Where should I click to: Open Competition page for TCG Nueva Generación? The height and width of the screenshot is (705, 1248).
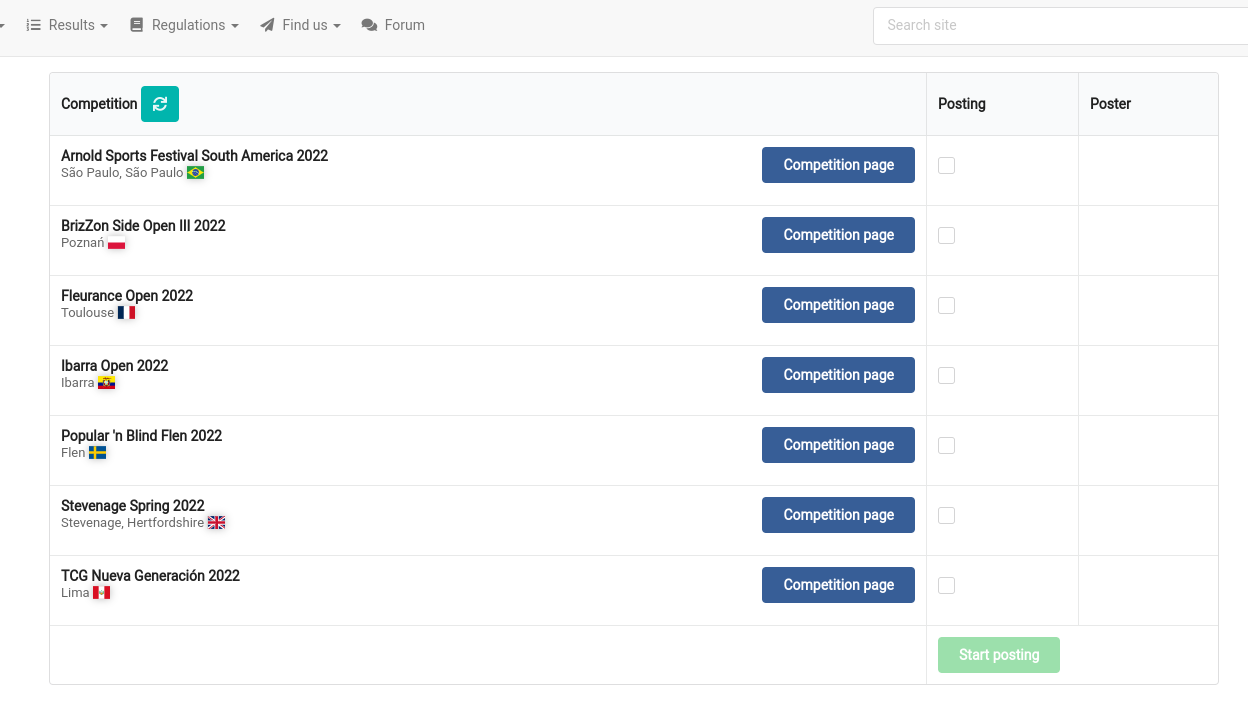[838, 585]
